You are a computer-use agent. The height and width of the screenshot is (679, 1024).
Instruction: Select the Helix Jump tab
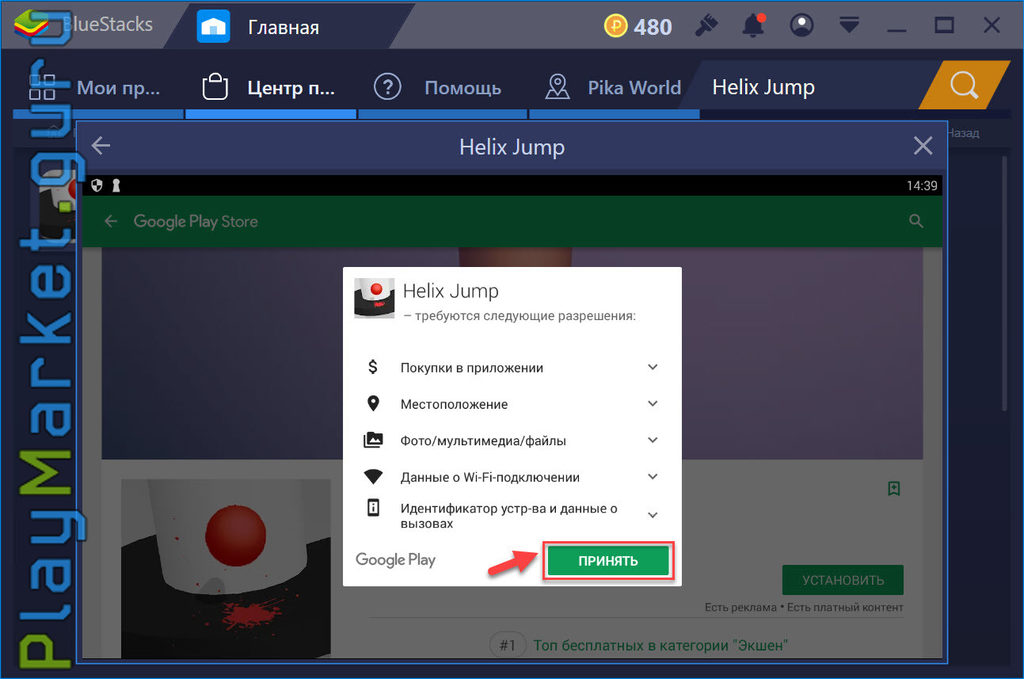pyautogui.click(x=763, y=87)
